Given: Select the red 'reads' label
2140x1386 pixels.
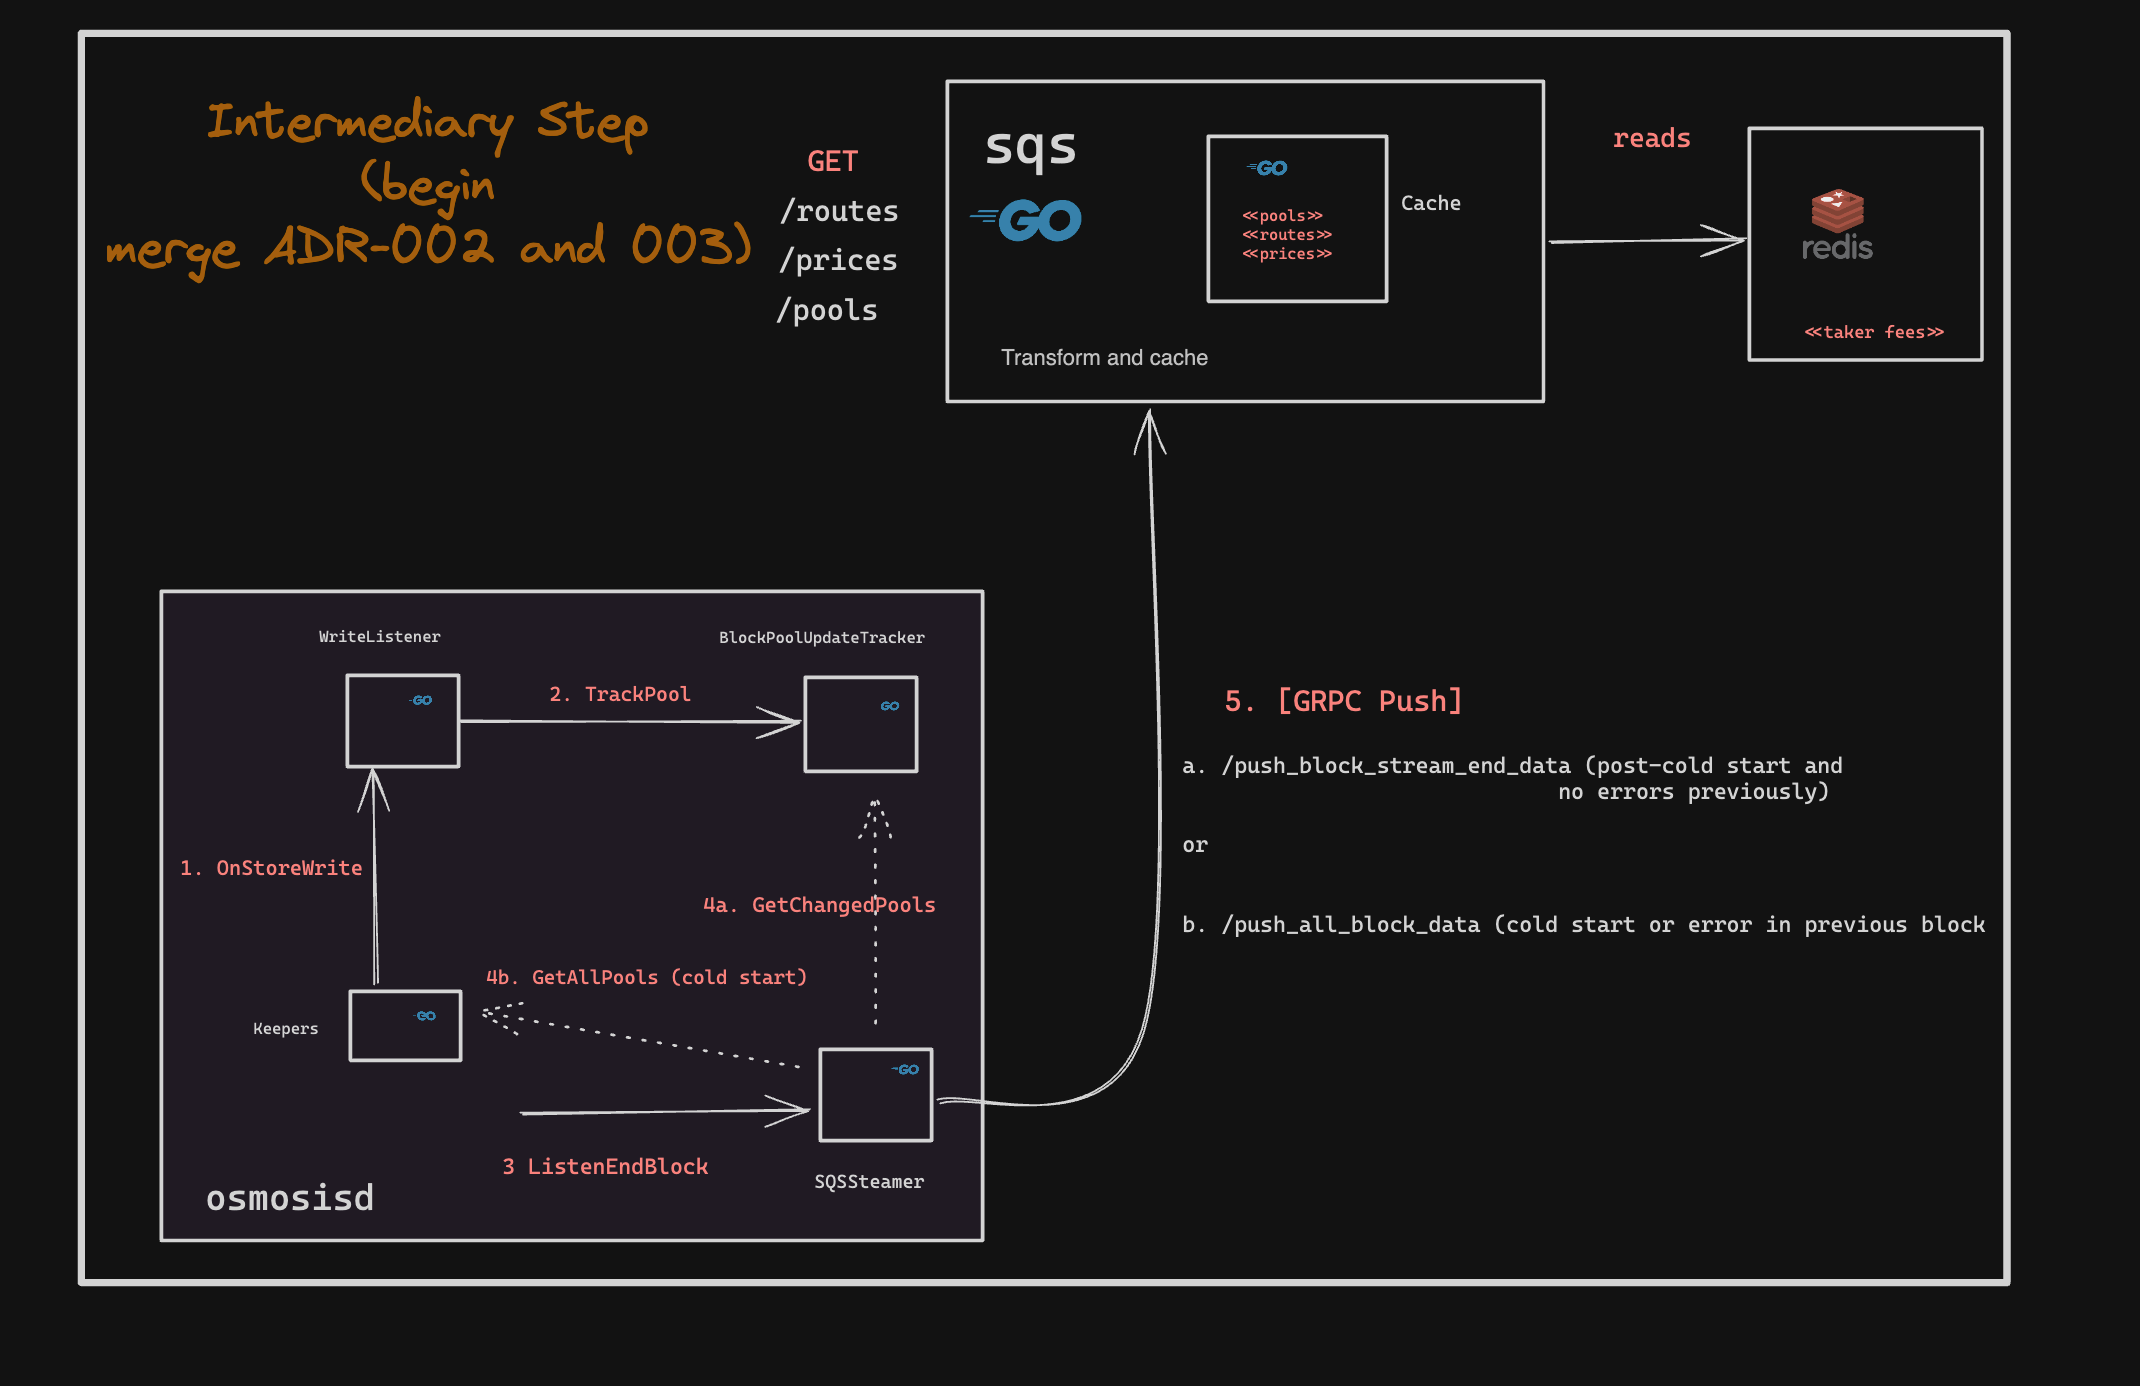Looking at the screenshot, I should [1651, 138].
